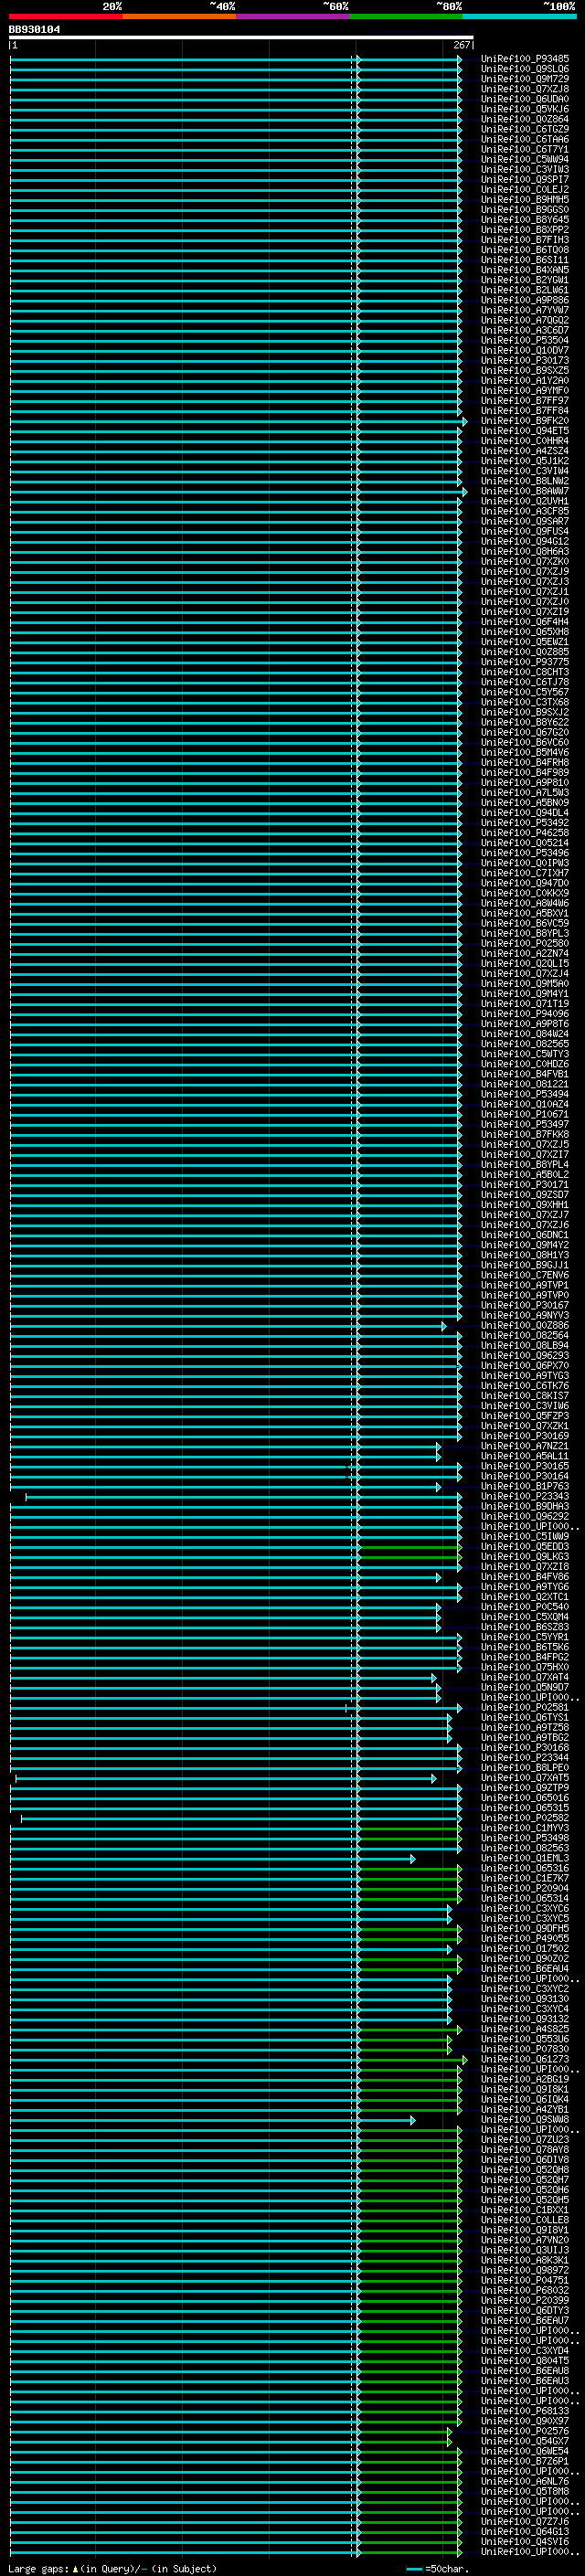Viewport: 585px width, 2576px height.
Task: Select the UniRef100_Q8LB94 label
Action: click(525, 1346)
